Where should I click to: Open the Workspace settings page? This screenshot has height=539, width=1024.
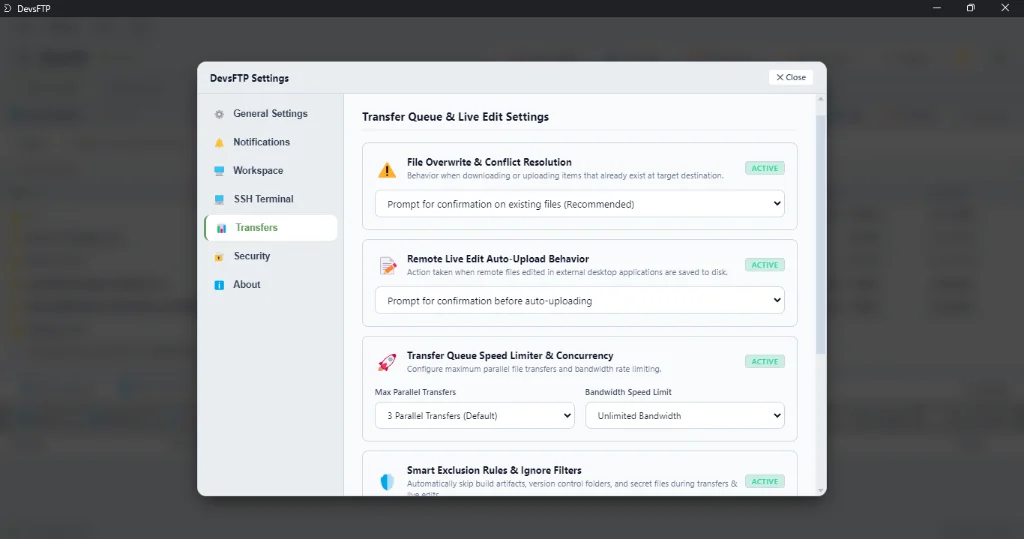click(270, 171)
